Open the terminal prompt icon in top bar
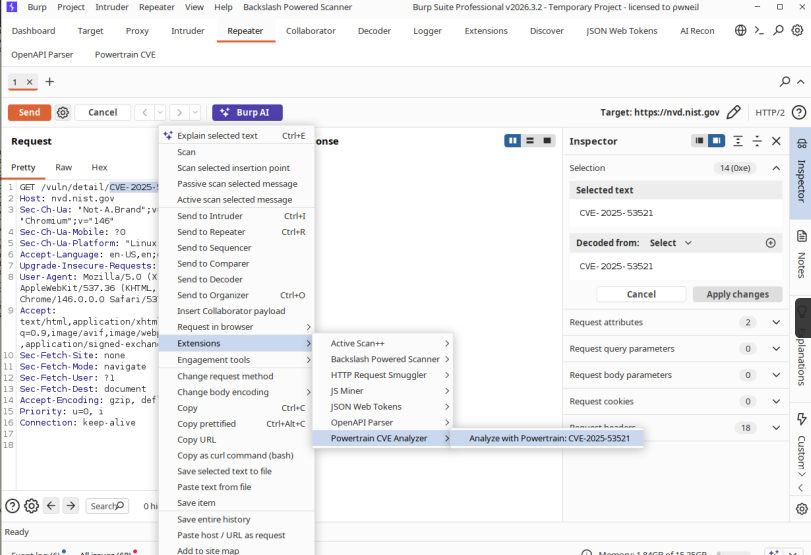 [759, 31]
